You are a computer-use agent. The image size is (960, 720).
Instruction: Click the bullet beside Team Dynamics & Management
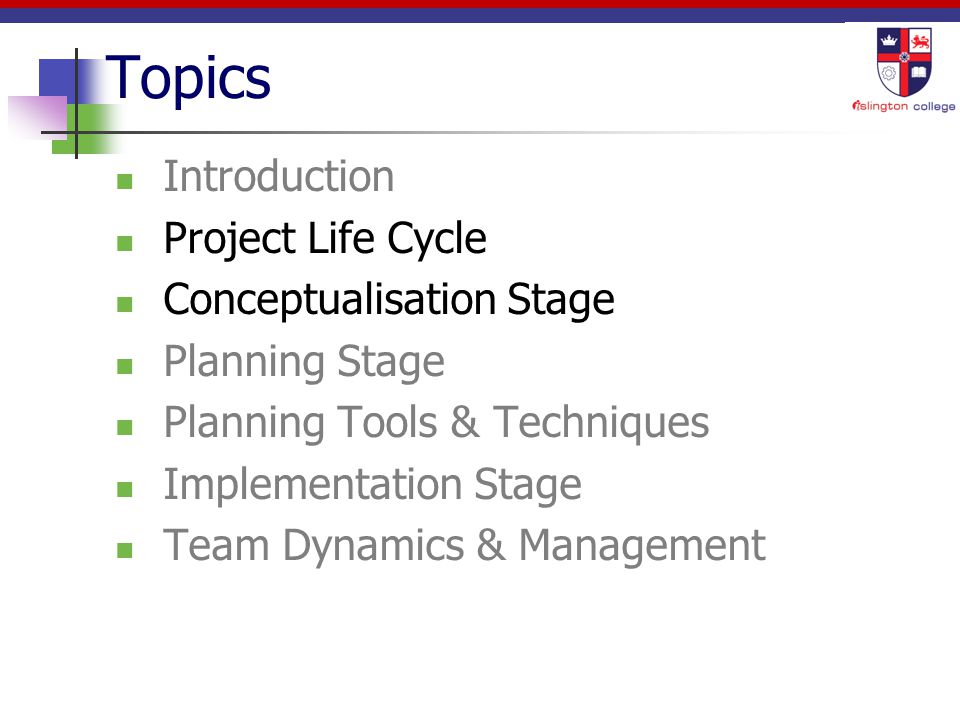[x=125, y=550]
